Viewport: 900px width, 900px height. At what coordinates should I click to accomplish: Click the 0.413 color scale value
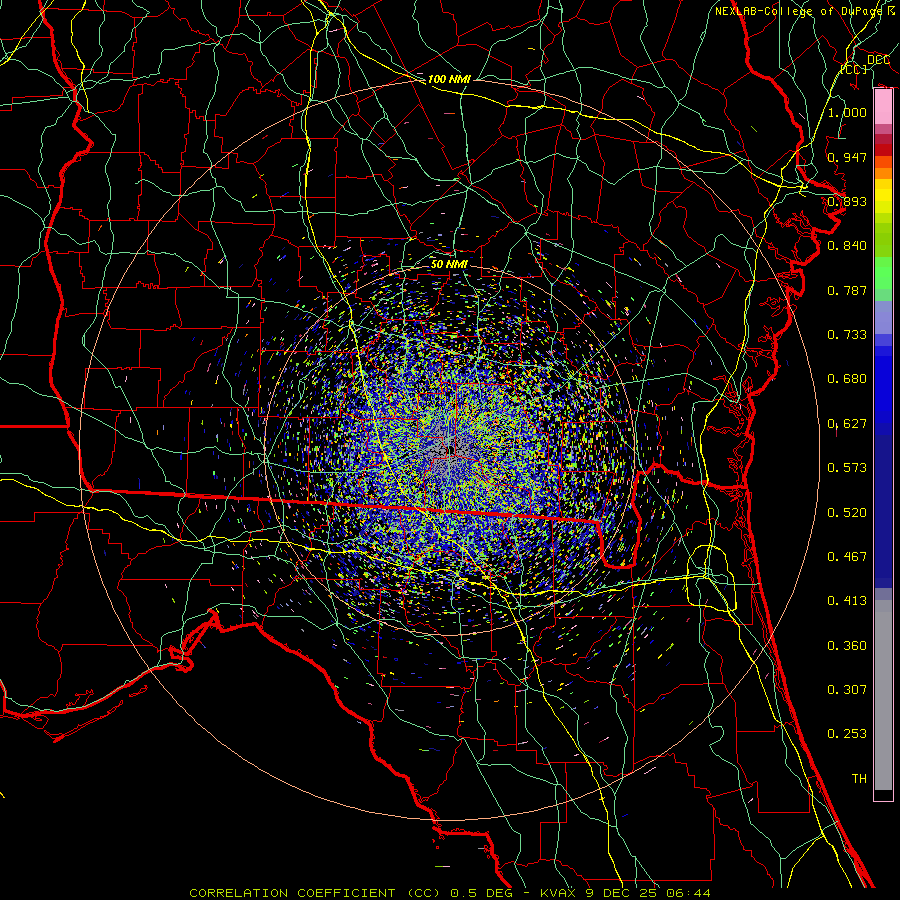[847, 601]
